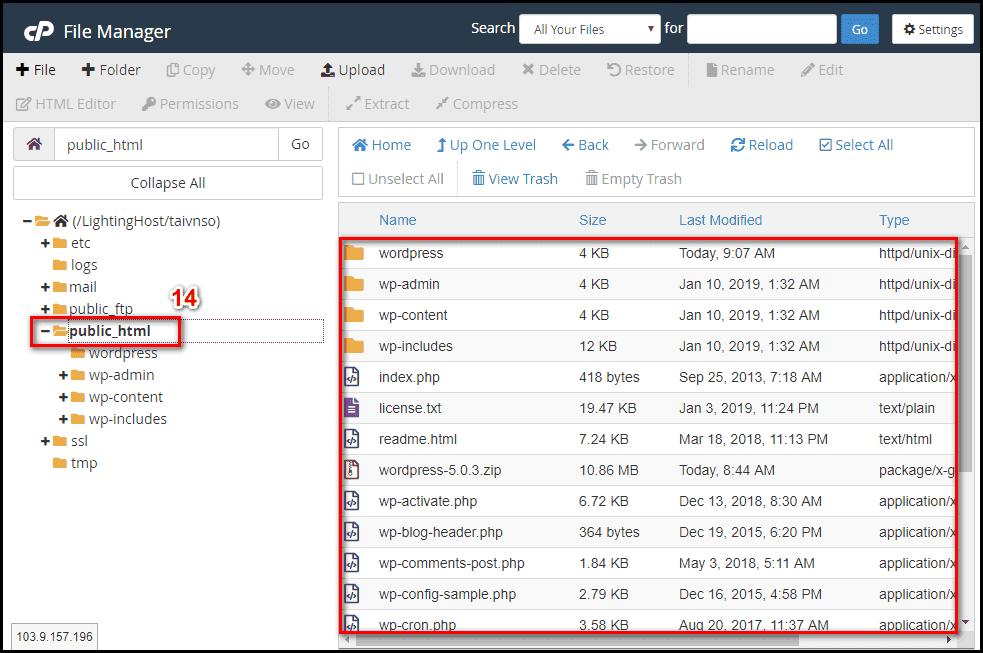983x653 pixels.
Task: Open View Trash
Action: (515, 179)
